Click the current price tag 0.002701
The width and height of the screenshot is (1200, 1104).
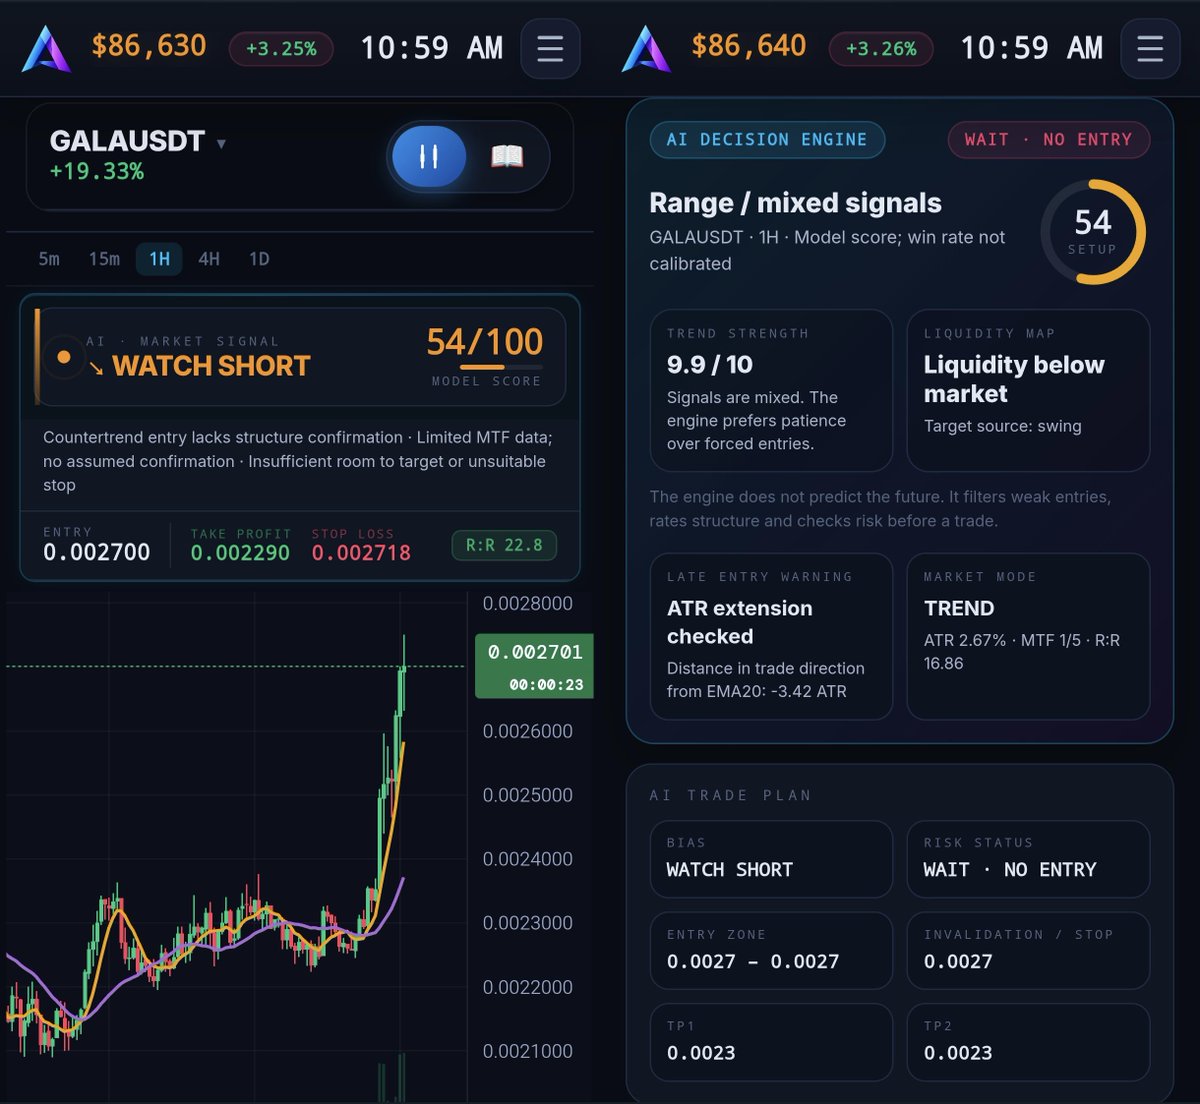(534, 666)
